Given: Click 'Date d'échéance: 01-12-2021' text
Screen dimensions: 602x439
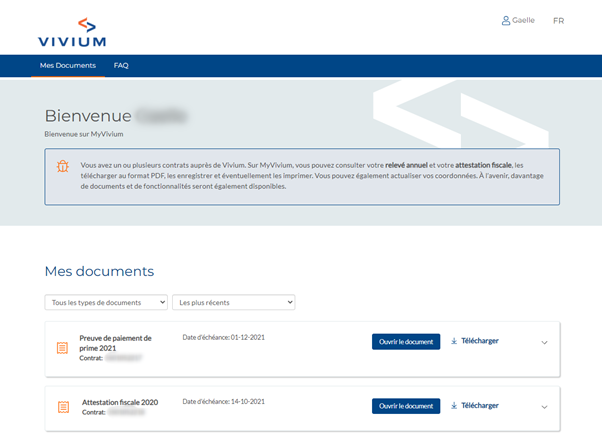Looking at the screenshot, I should [x=223, y=337].
